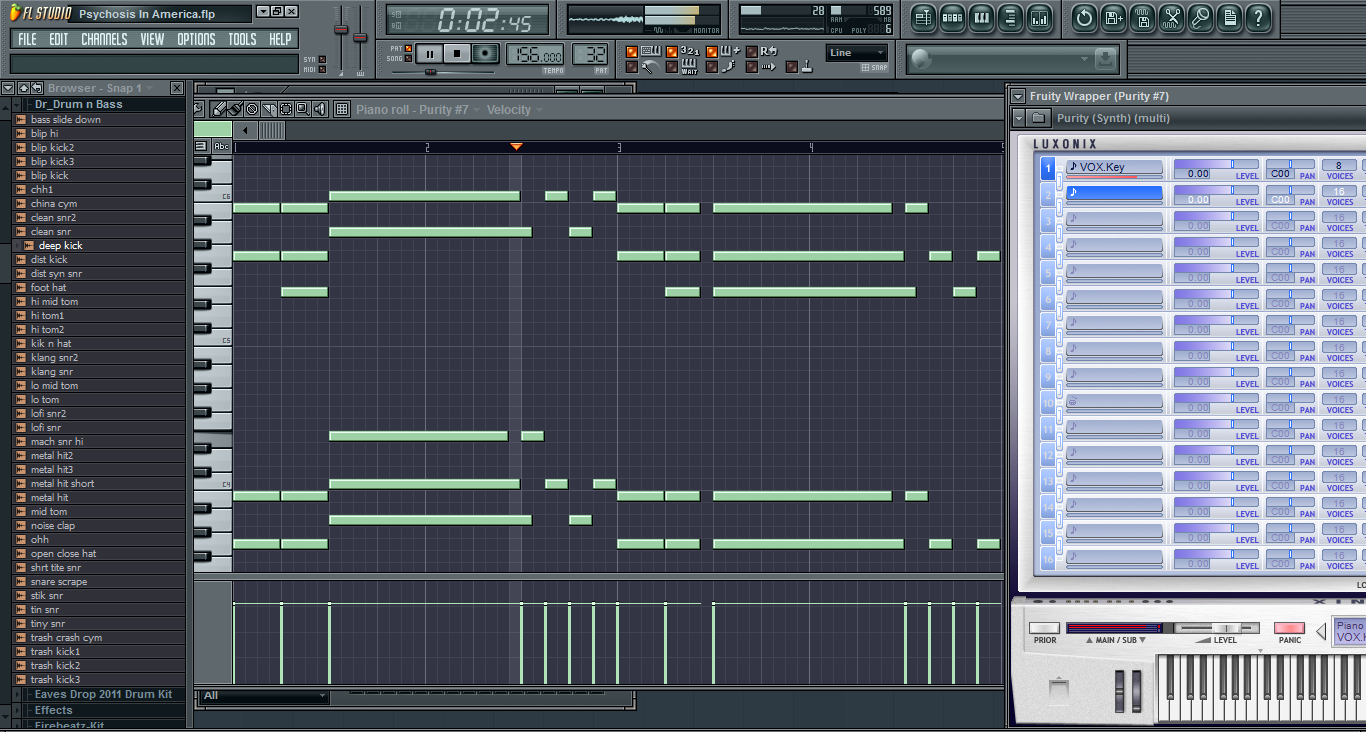Open the Fruity Wrapper options arrow

[x=1018, y=96]
